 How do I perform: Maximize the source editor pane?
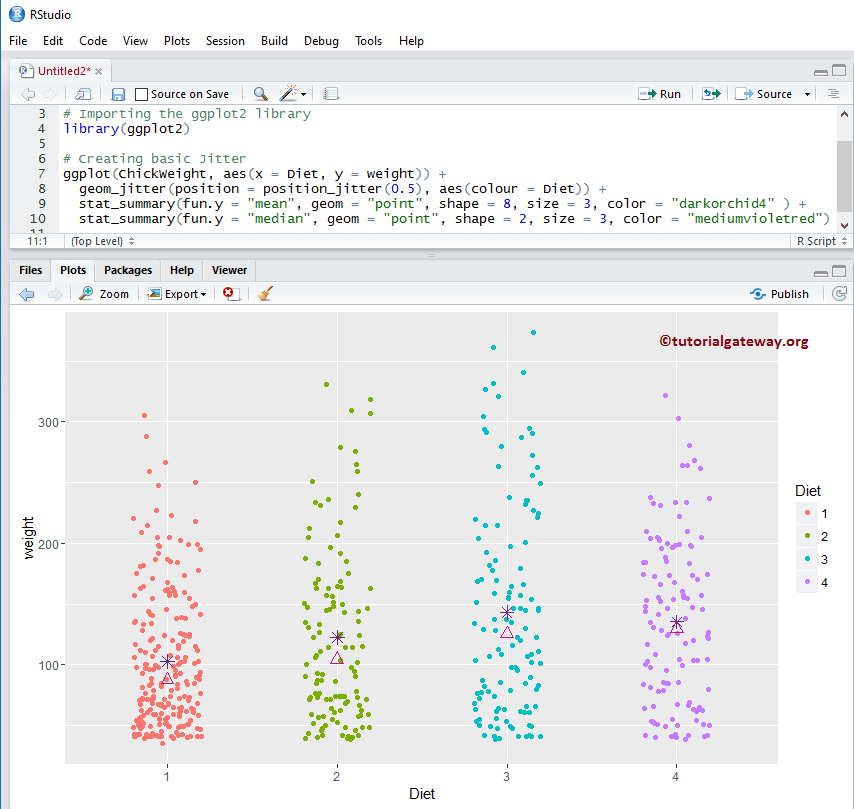[x=839, y=71]
